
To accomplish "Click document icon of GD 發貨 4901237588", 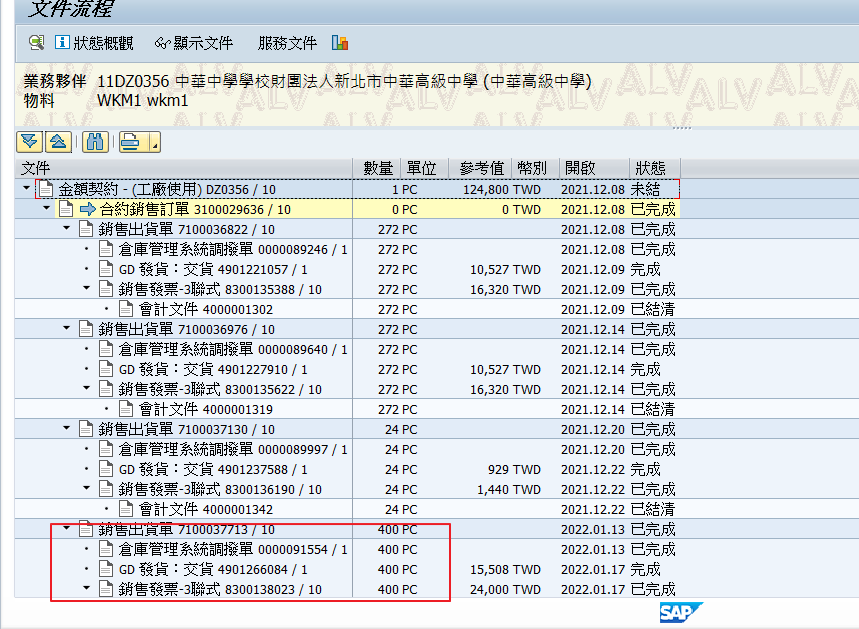I will pos(106,469).
